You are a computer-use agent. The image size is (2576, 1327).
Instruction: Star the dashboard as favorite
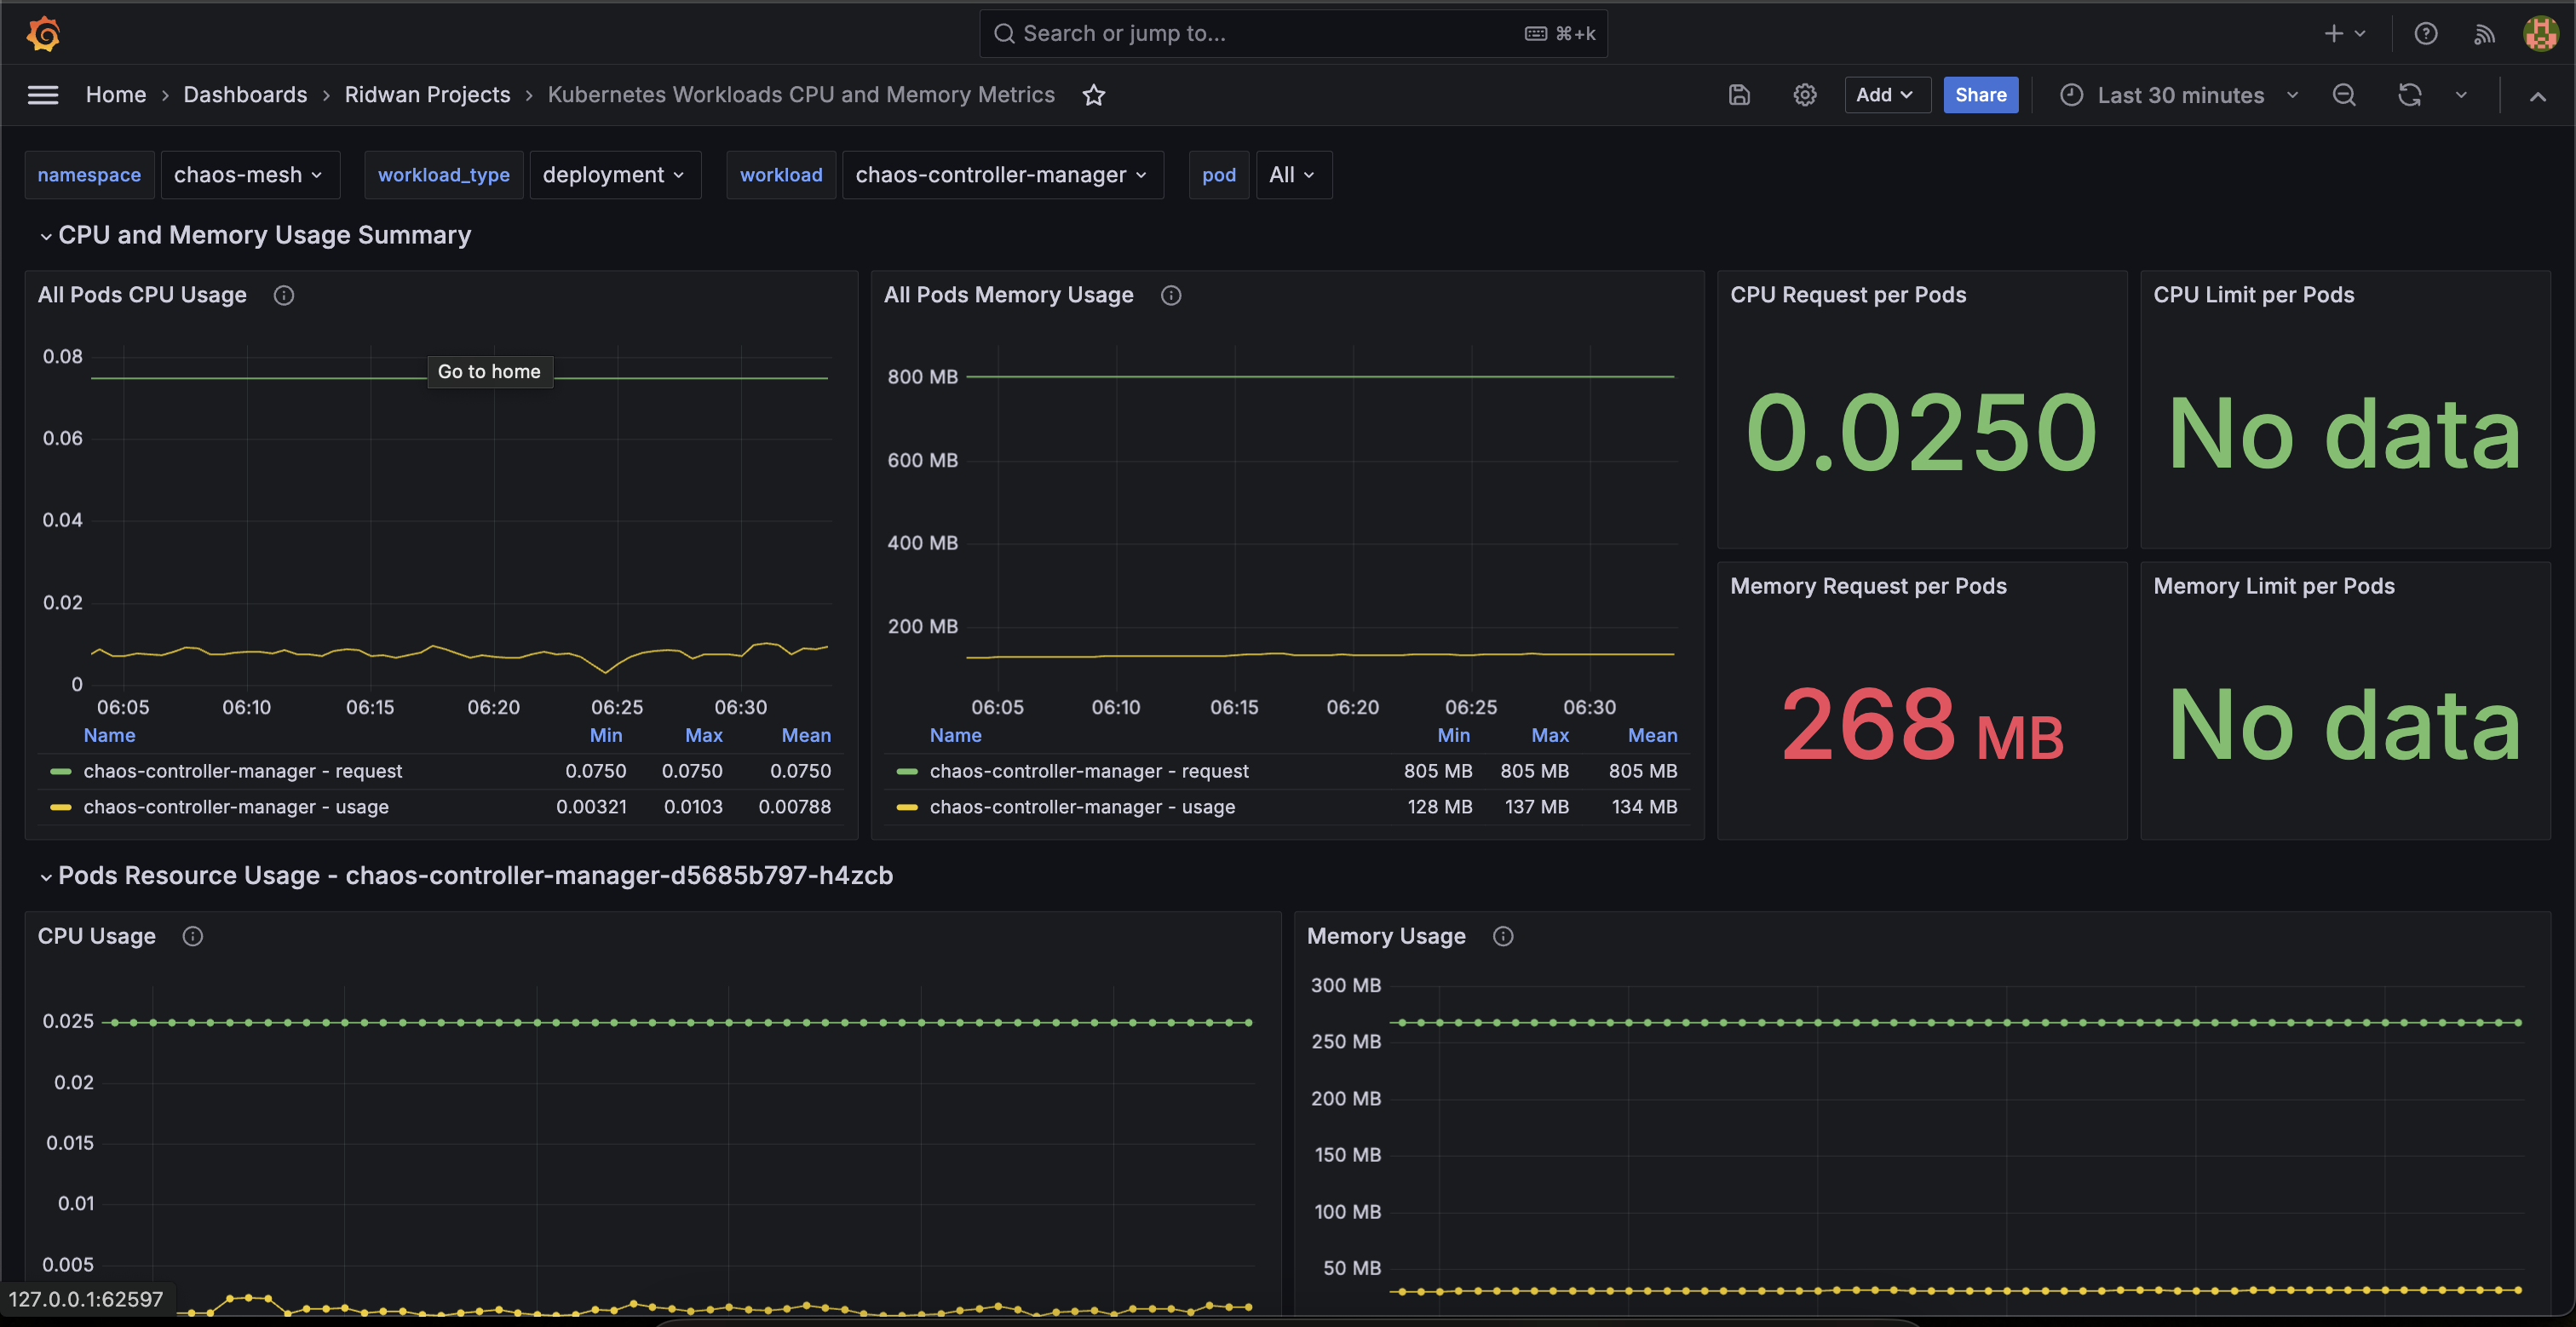tap(1094, 95)
